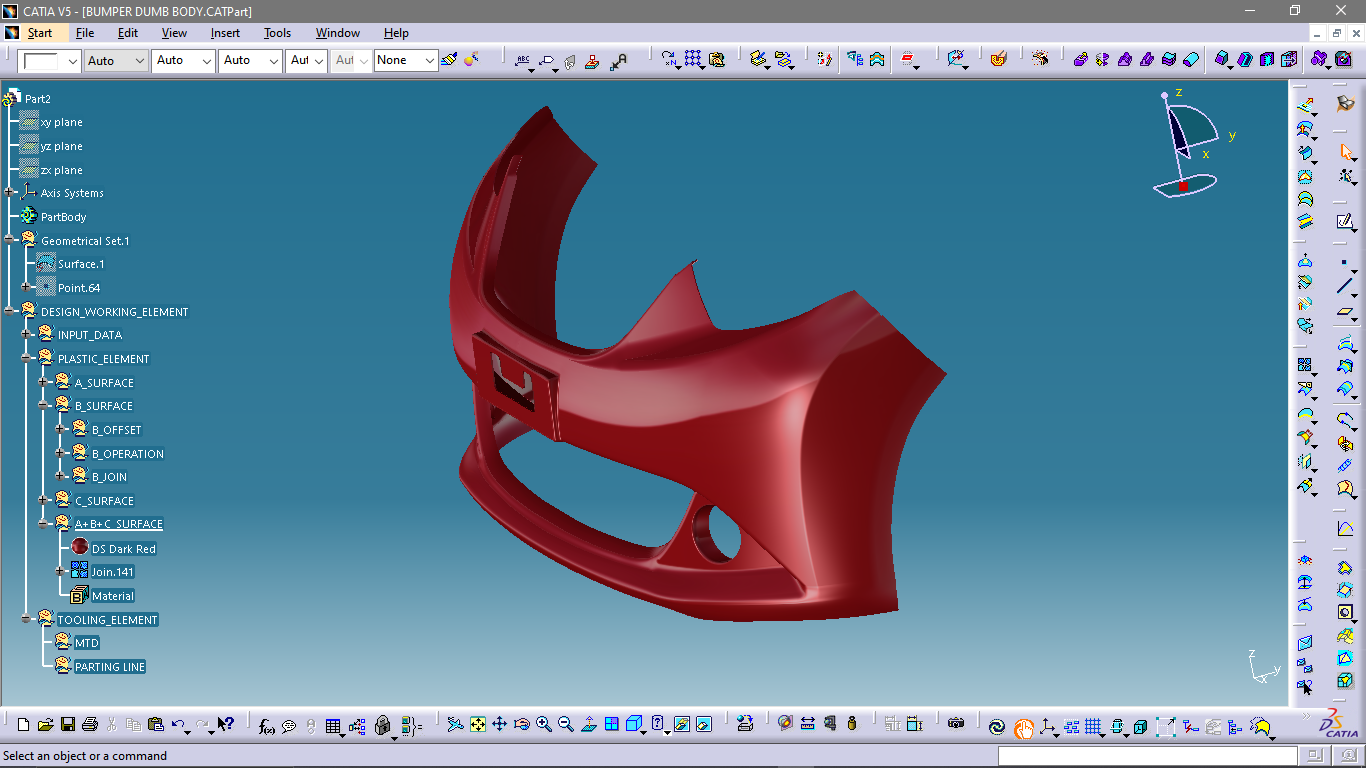This screenshot has width=1366, height=768.
Task: Toggle the Multi-View layout icon
Action: (x=611, y=724)
